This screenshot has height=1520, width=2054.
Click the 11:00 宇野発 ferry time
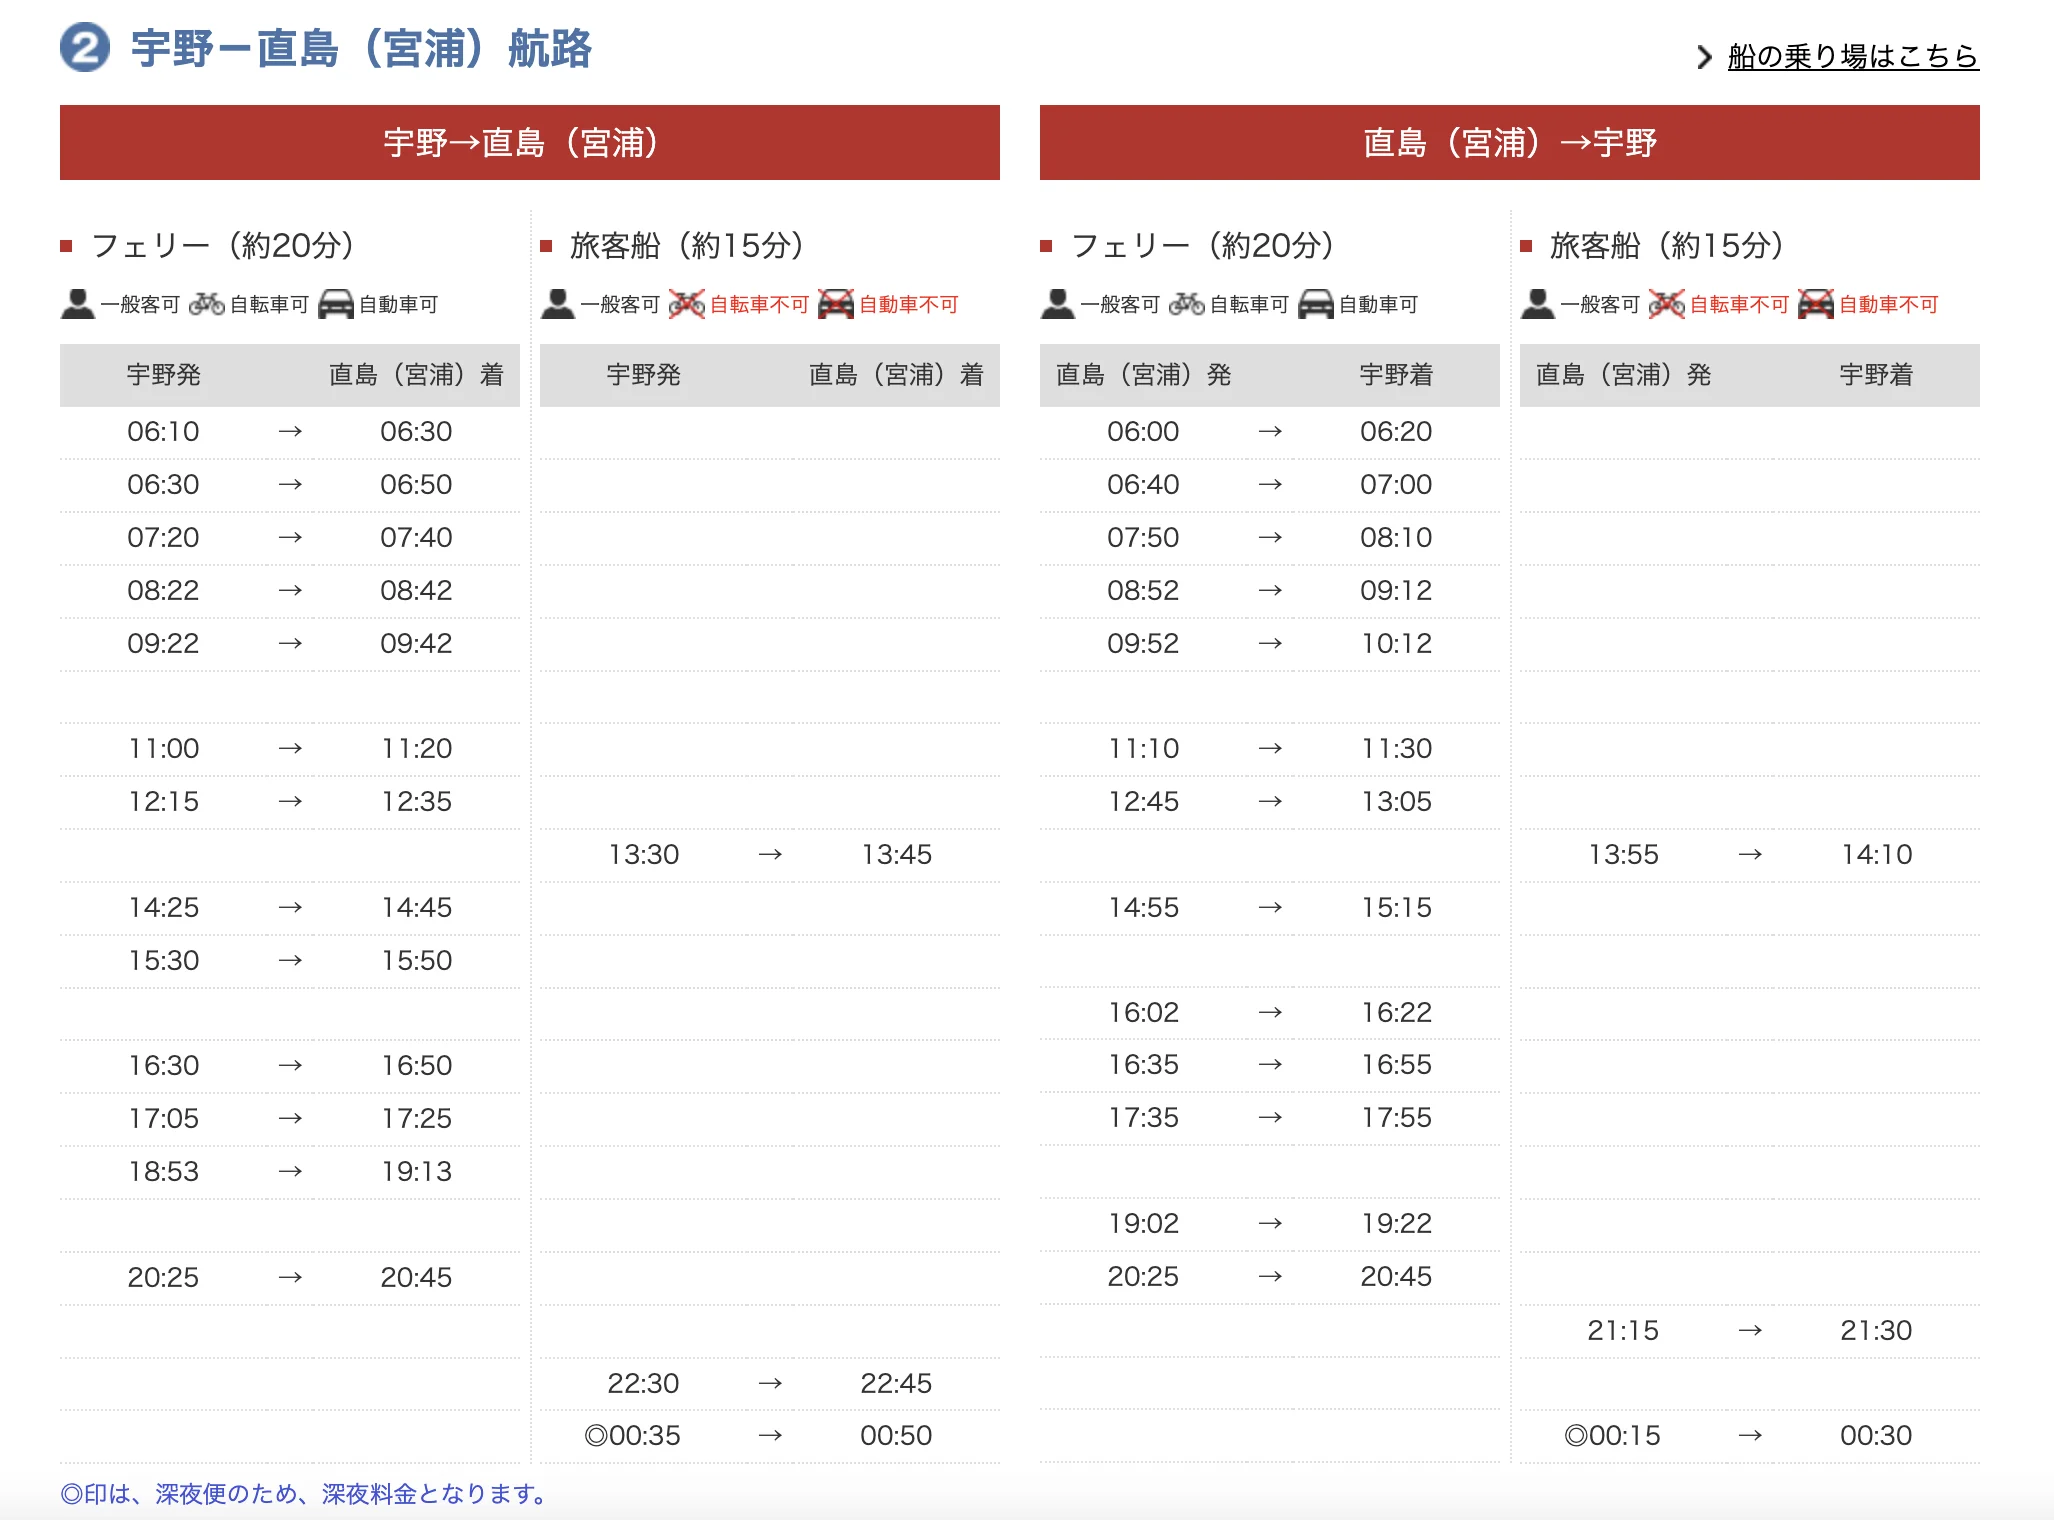pyautogui.click(x=163, y=749)
